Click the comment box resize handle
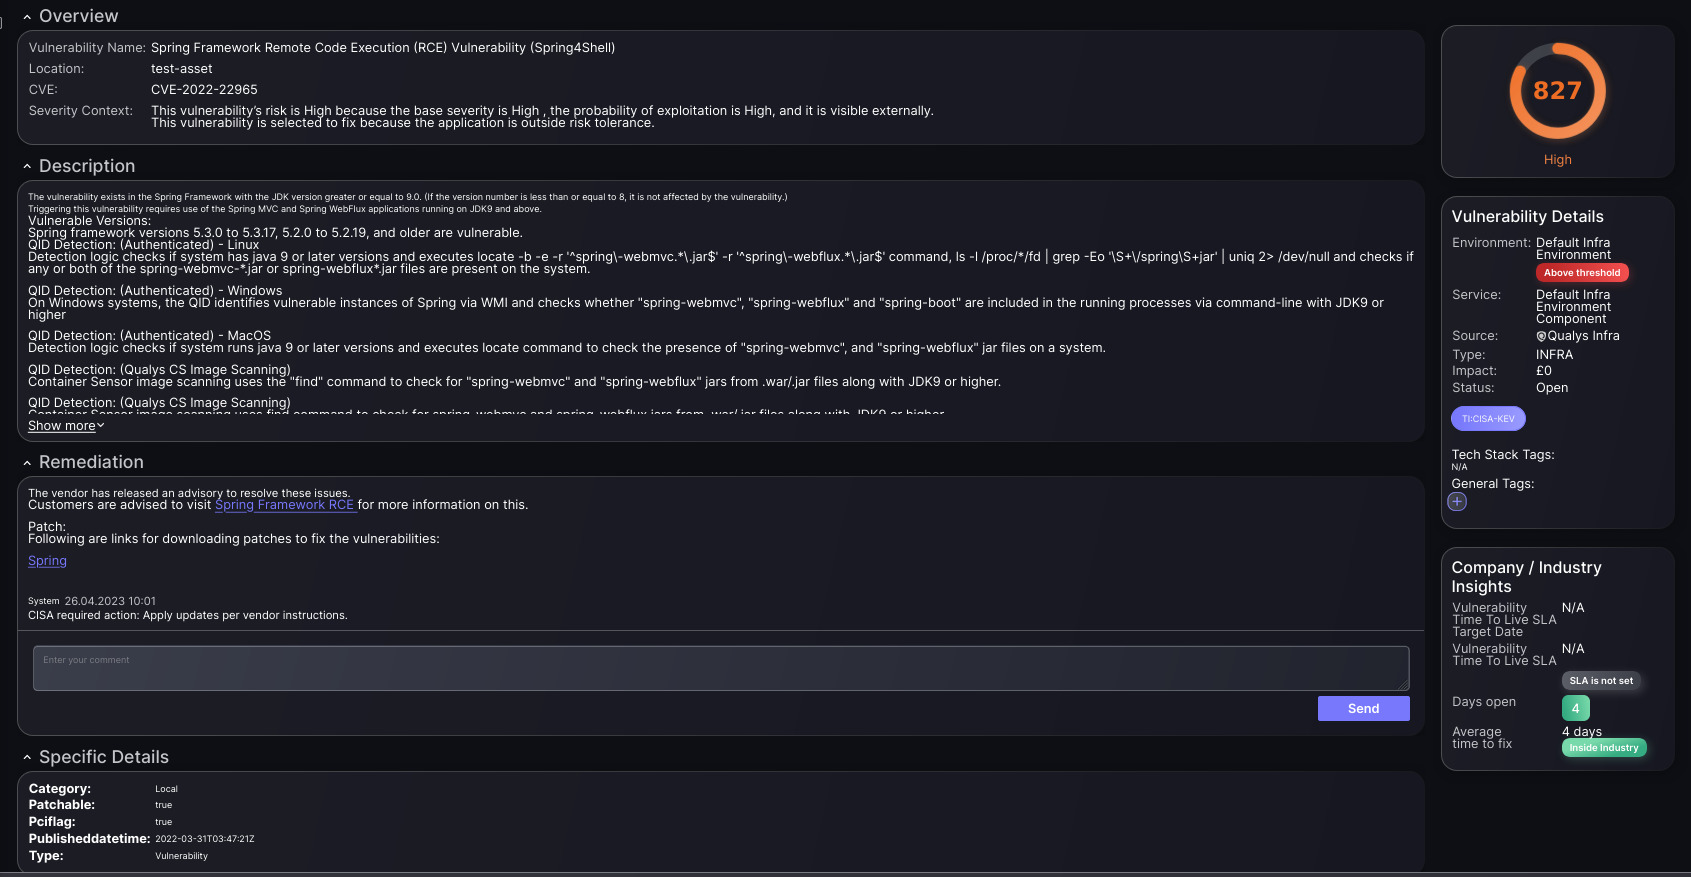 tap(1404, 685)
